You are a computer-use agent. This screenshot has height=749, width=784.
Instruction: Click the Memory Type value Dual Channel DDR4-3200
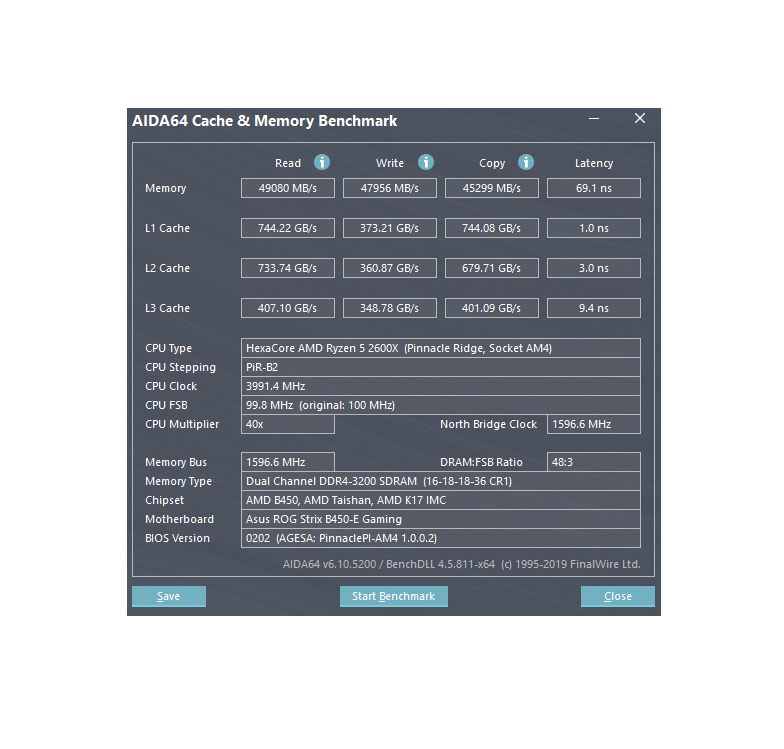tap(440, 481)
